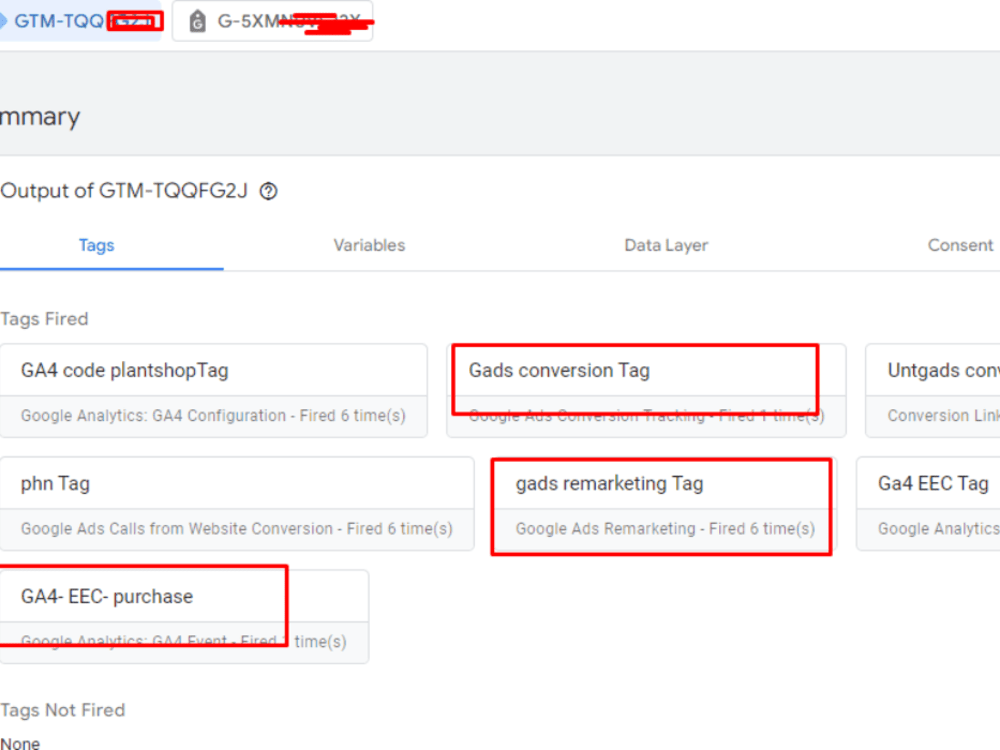Open the GA4 code plantshopTag card
The height and width of the screenshot is (750, 1000).
214,390
